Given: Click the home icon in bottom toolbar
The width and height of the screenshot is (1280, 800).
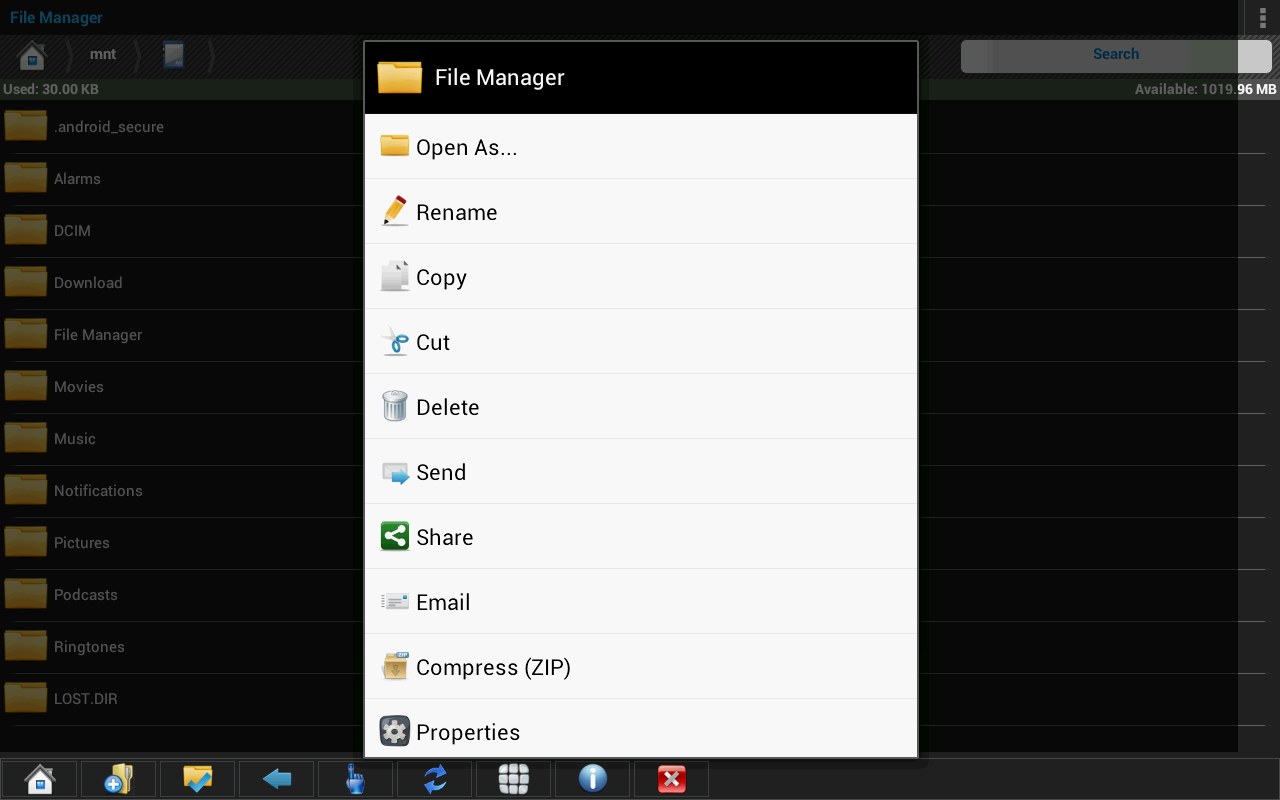Looking at the screenshot, I should coord(39,779).
